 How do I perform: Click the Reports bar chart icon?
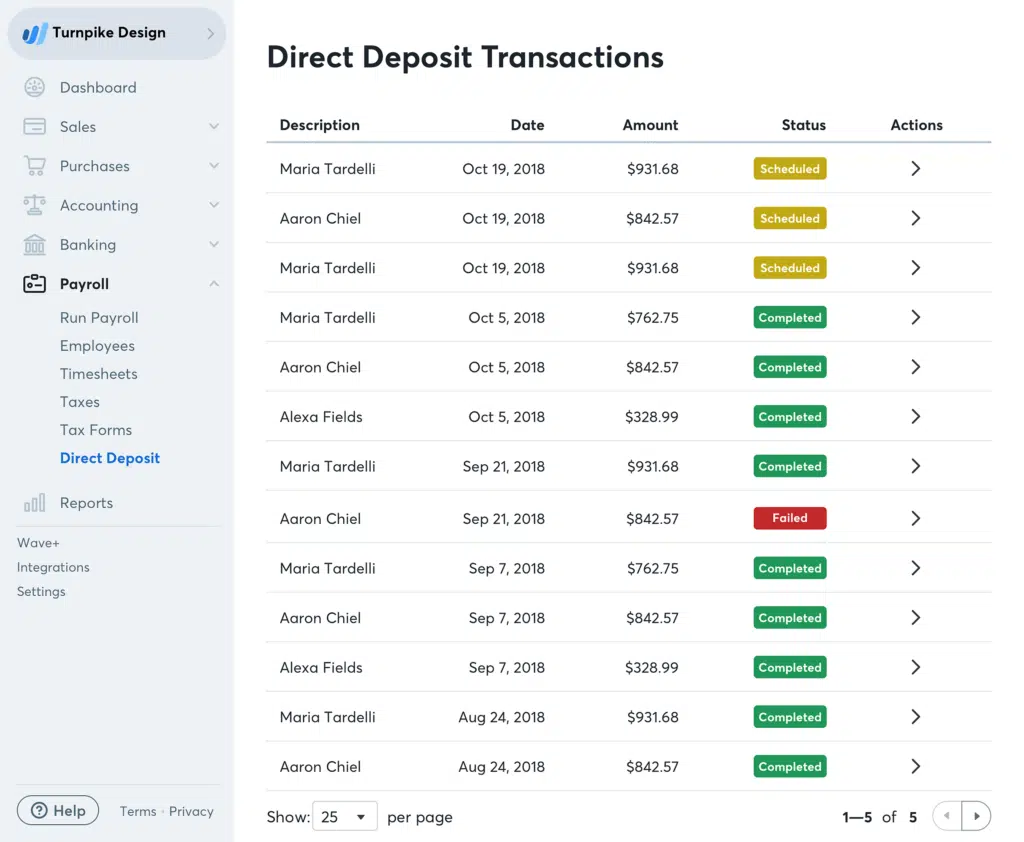pos(34,503)
